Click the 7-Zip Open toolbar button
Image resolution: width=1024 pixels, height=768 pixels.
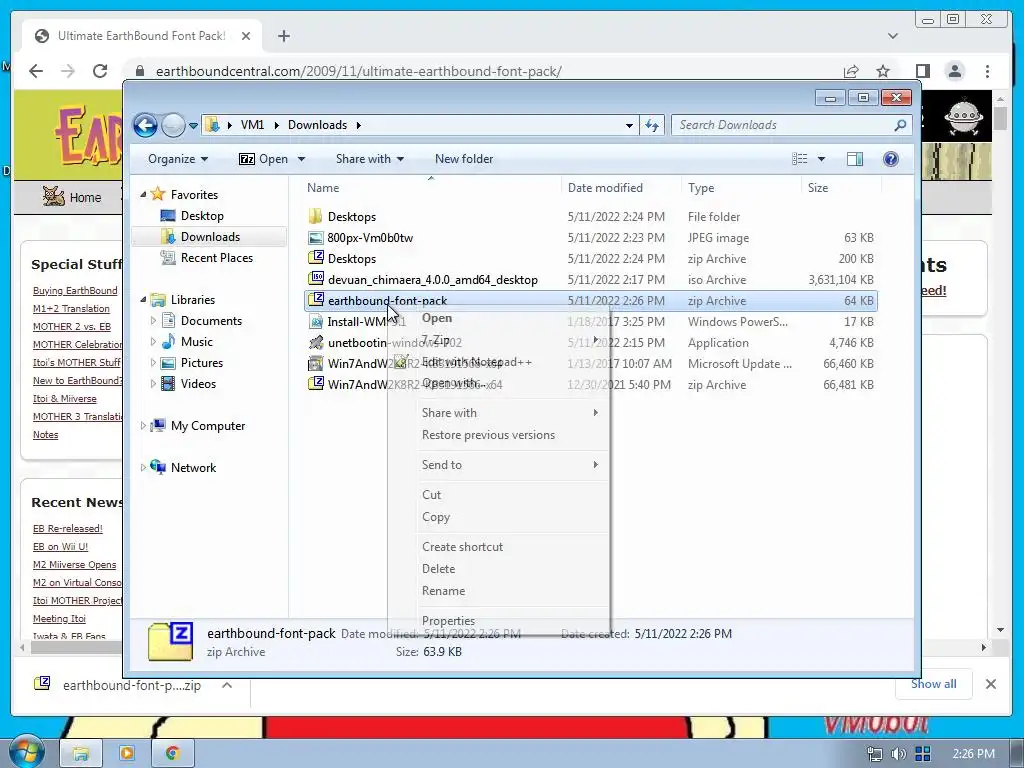click(x=263, y=159)
